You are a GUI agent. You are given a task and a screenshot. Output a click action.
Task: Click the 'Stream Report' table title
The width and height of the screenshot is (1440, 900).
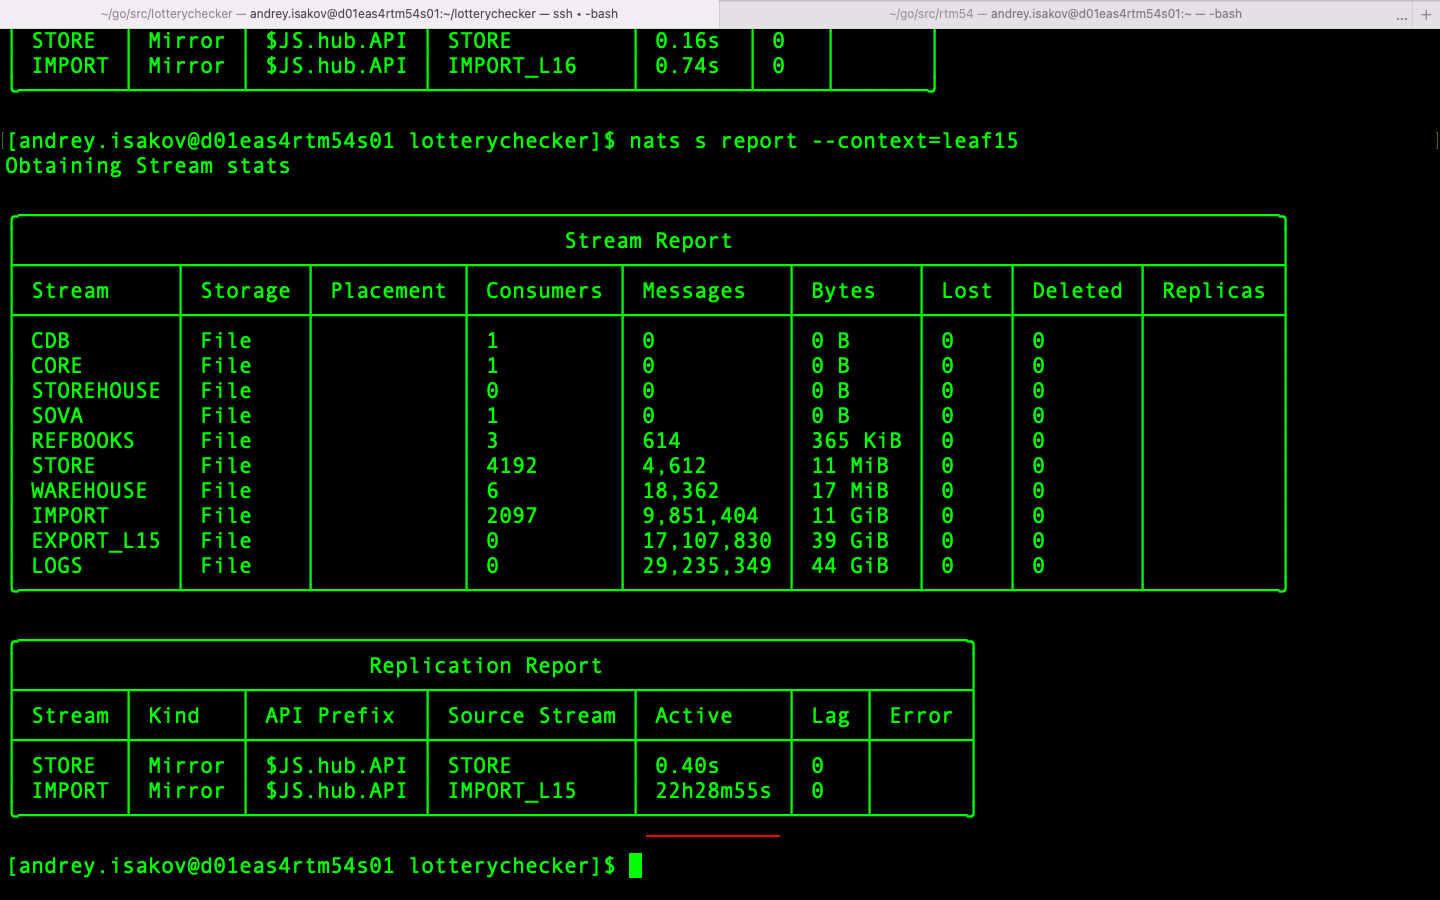(x=648, y=241)
